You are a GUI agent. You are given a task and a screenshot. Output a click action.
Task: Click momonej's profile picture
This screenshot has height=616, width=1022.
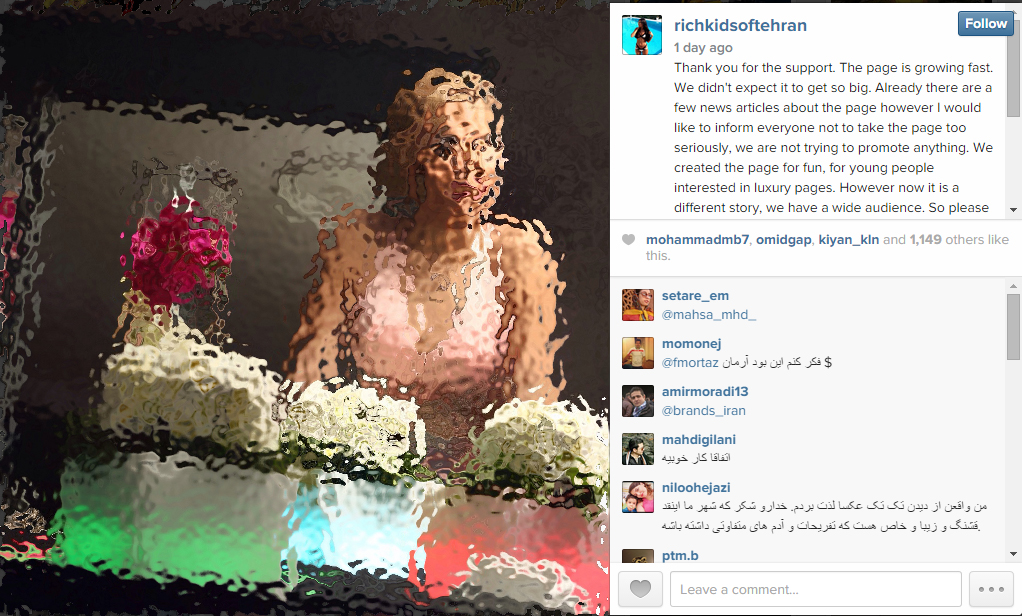[637, 353]
